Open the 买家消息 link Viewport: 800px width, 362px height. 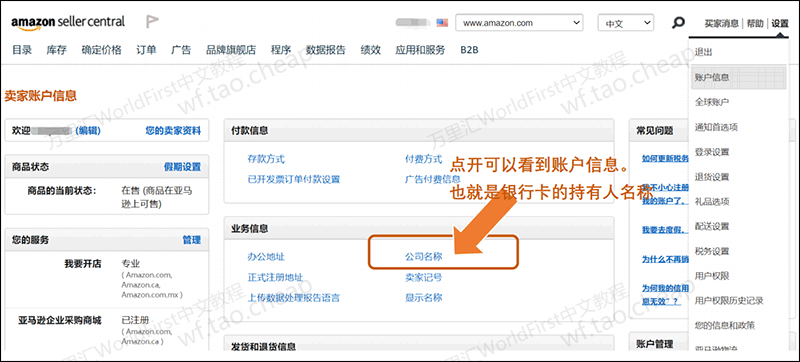721,23
